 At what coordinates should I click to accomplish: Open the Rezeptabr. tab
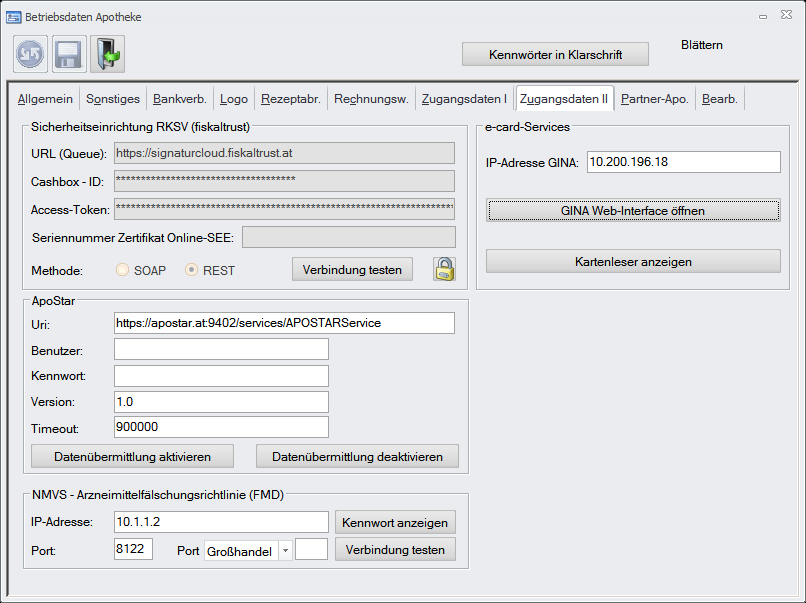point(290,99)
